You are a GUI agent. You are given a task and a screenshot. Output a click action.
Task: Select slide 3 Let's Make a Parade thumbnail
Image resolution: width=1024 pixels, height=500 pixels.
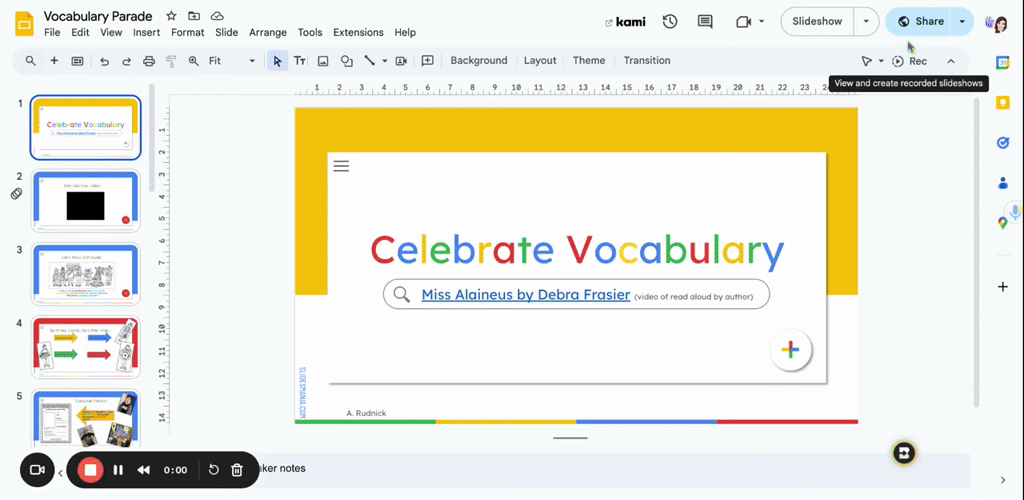[x=86, y=274]
